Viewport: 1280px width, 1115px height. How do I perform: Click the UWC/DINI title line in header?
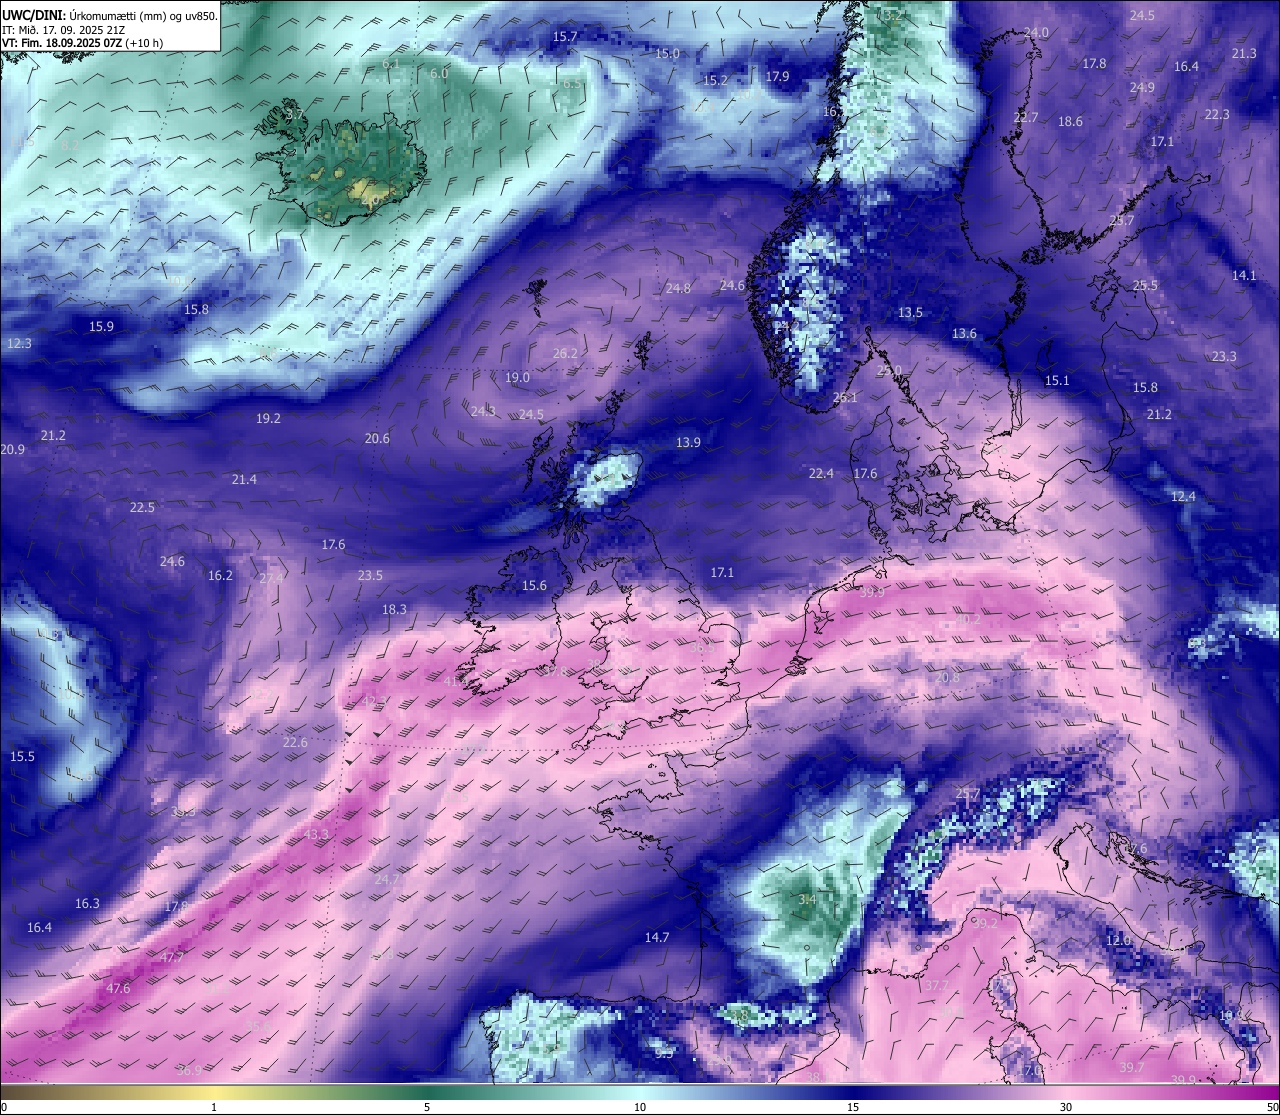(x=109, y=15)
